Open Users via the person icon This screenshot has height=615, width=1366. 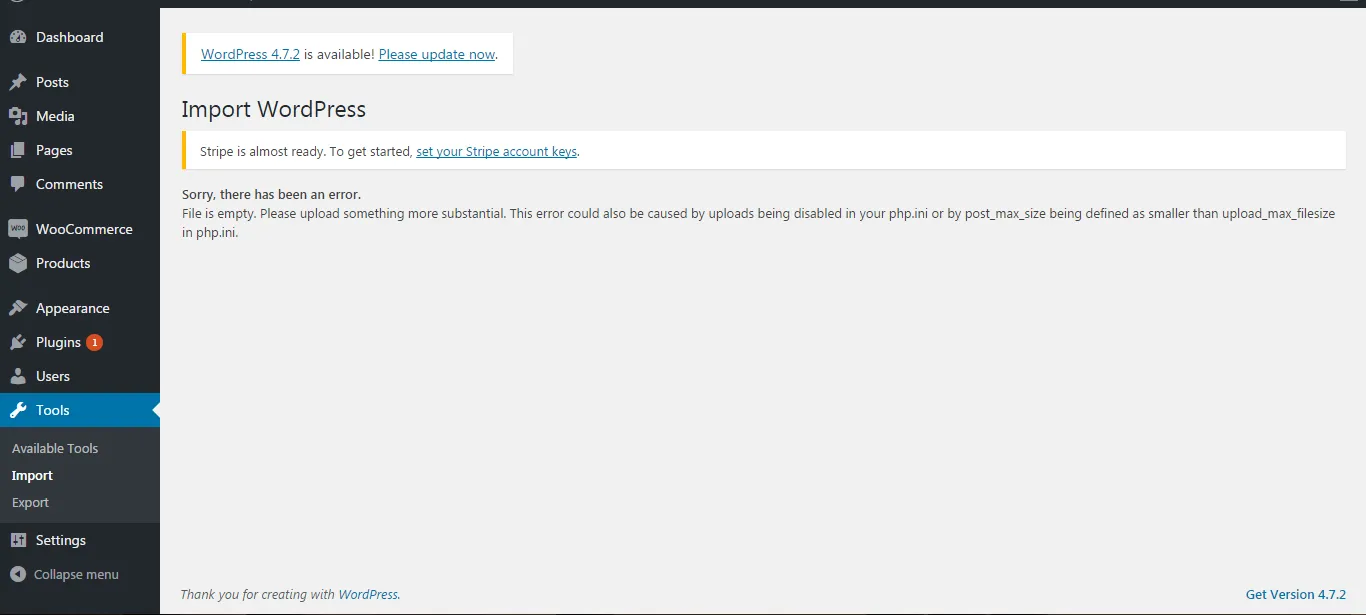(19, 376)
